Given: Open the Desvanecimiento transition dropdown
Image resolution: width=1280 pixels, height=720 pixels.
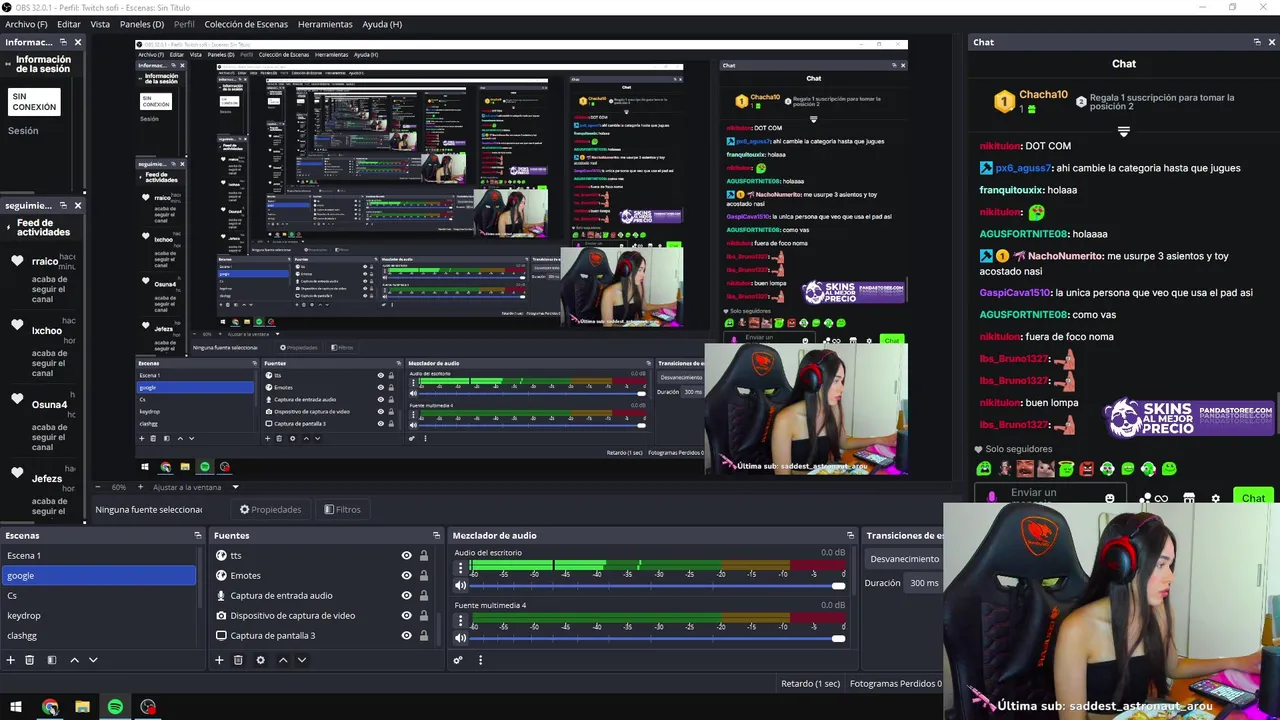Looking at the screenshot, I should click(x=904, y=559).
